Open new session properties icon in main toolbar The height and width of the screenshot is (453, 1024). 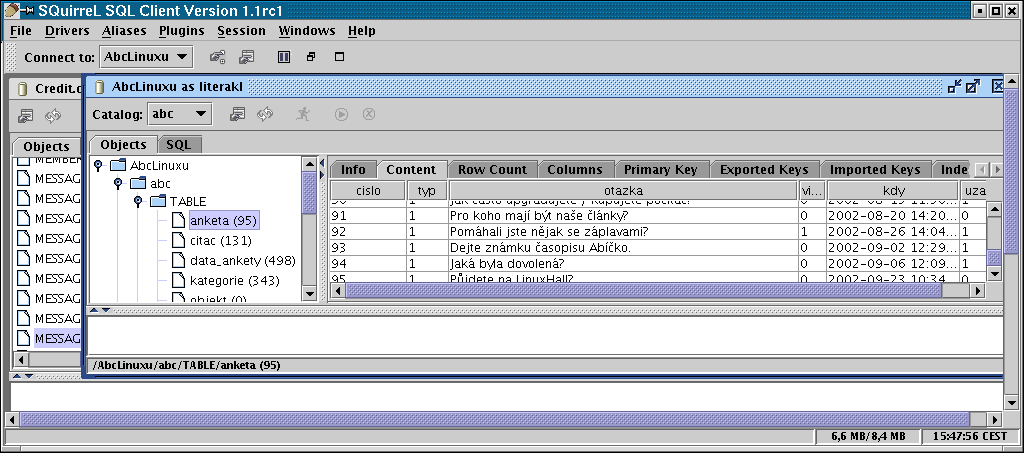click(246, 57)
